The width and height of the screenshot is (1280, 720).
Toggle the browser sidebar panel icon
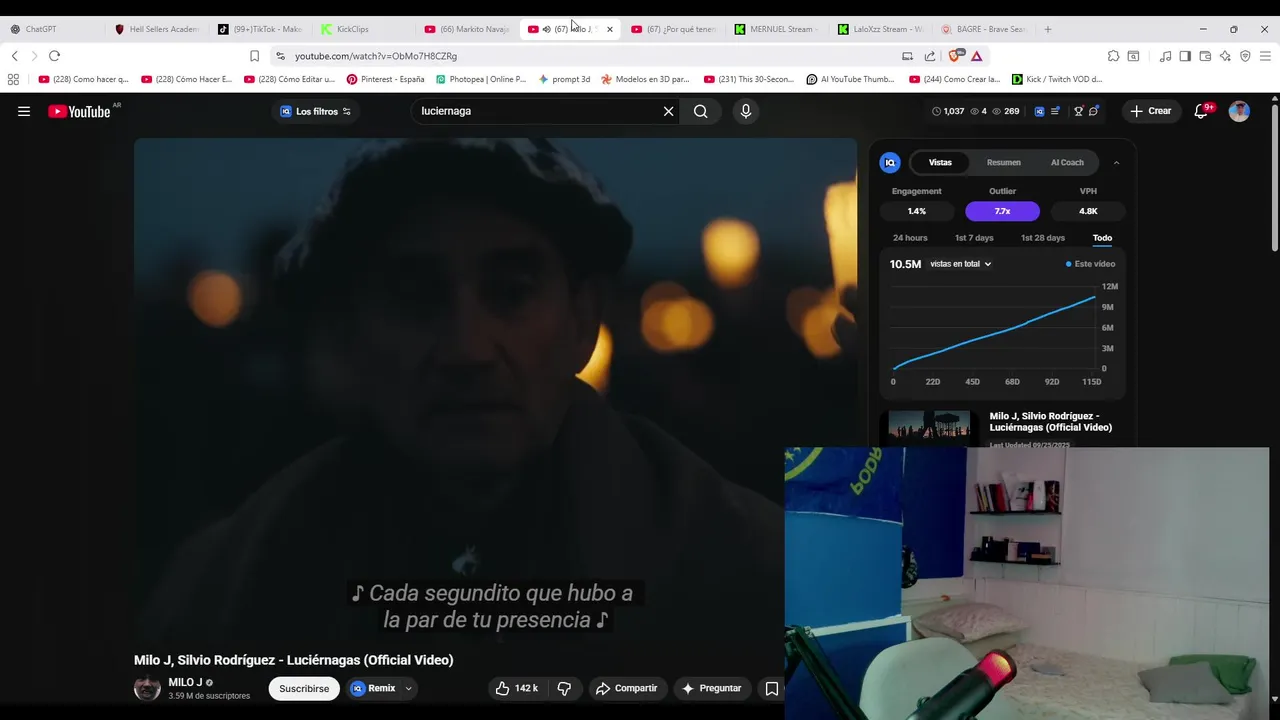1185,56
